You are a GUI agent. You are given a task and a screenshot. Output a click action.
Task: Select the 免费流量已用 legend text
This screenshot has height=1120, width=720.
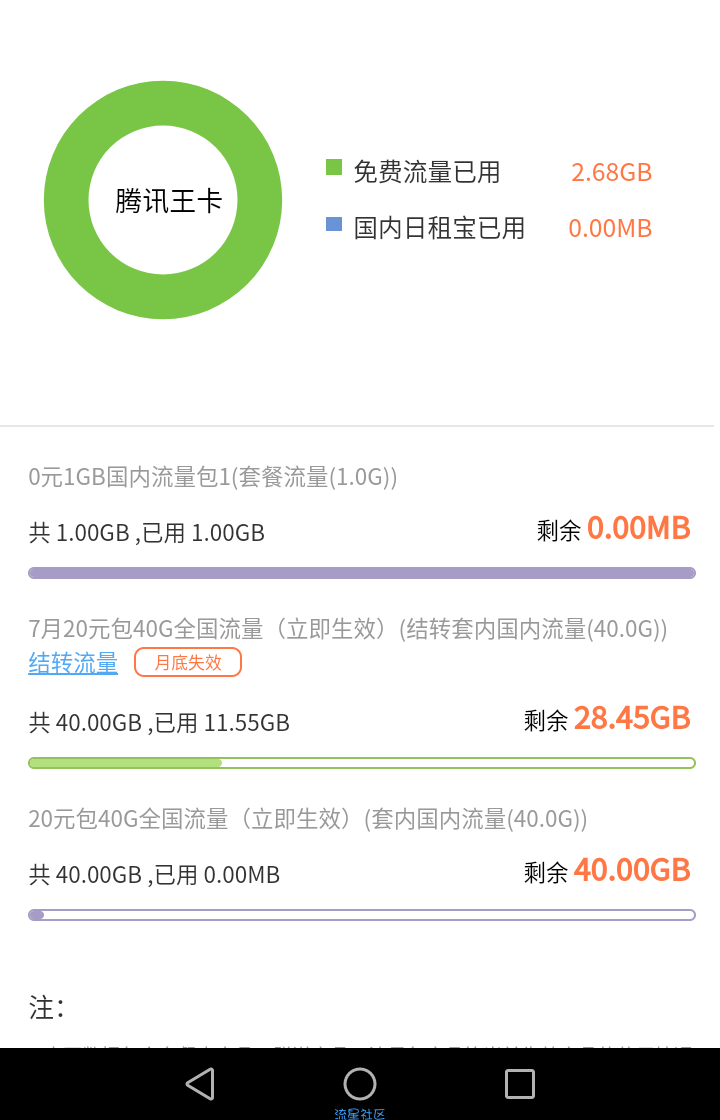click(x=427, y=172)
